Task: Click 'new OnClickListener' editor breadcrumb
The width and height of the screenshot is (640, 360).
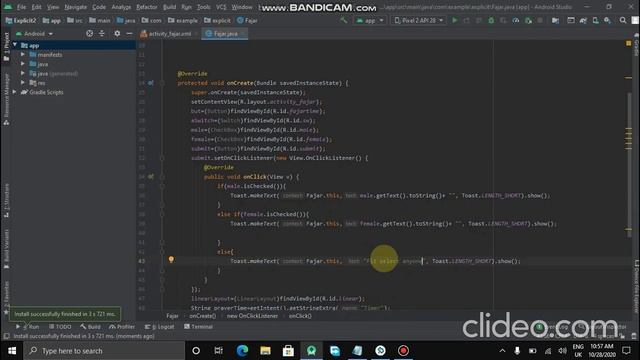Action: pos(252,316)
